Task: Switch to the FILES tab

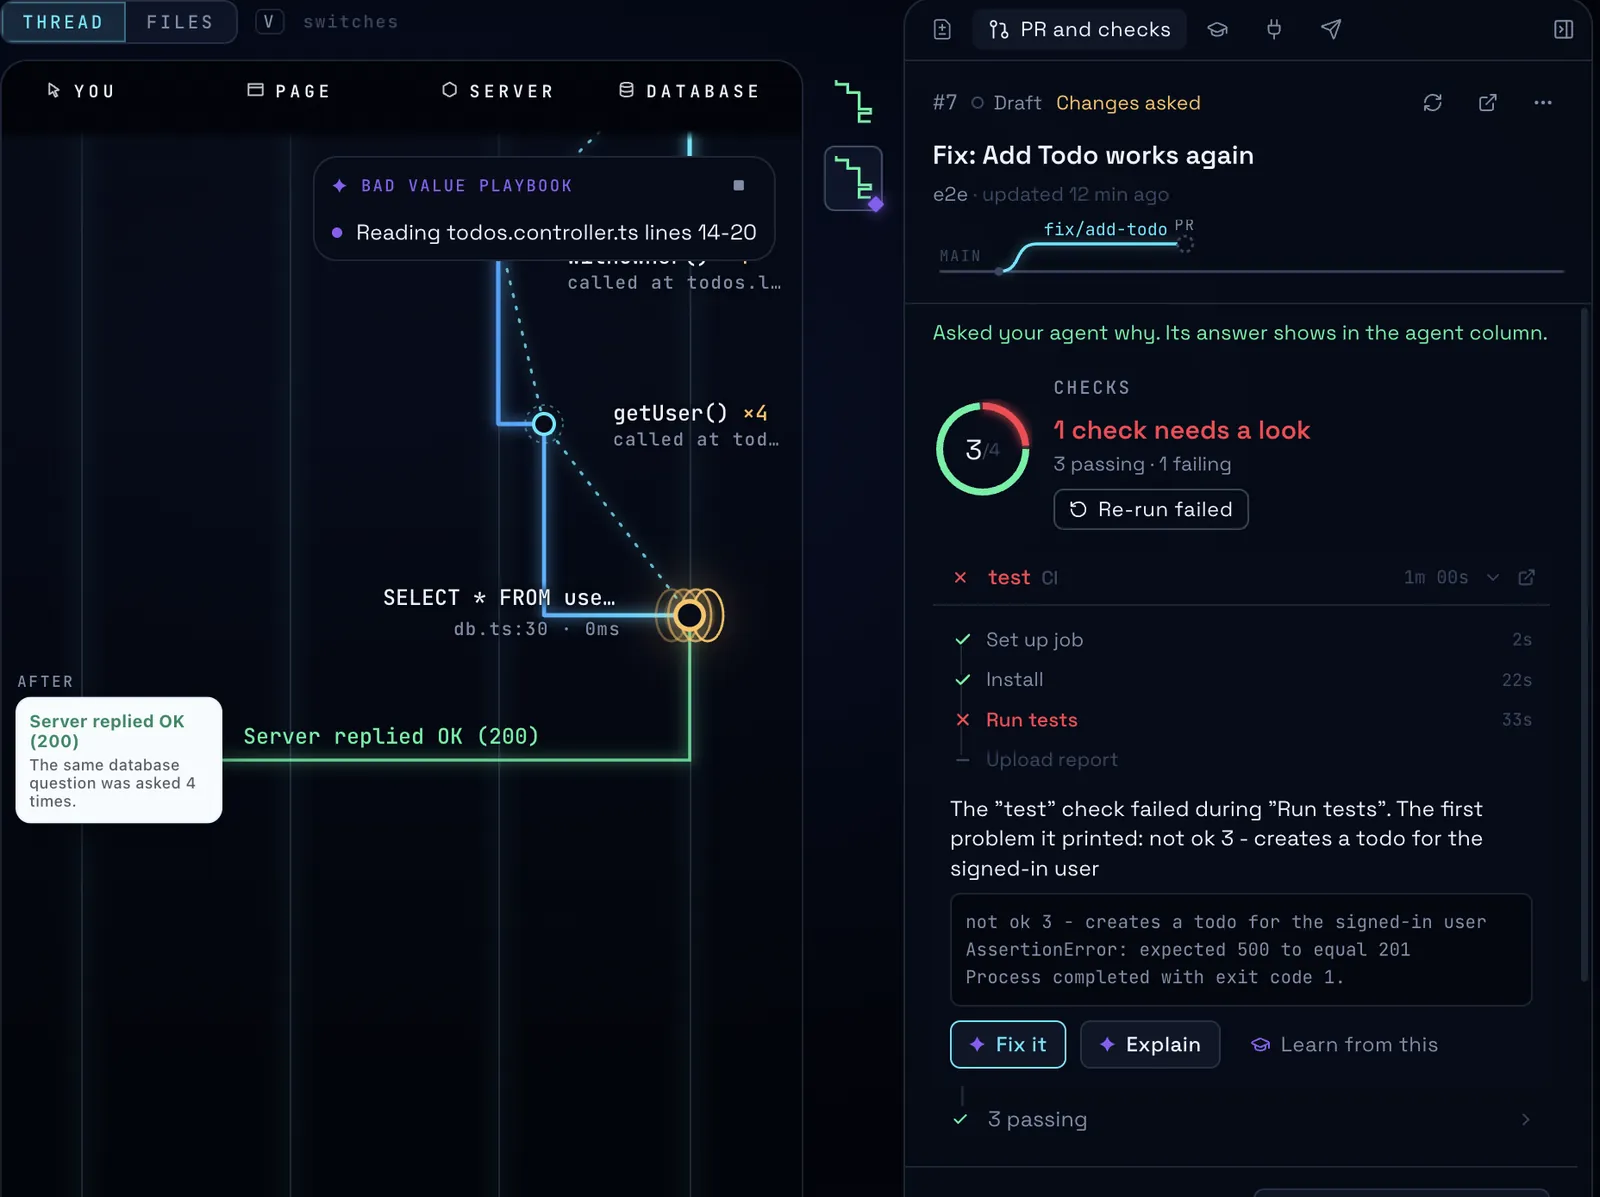Action: 180,22
